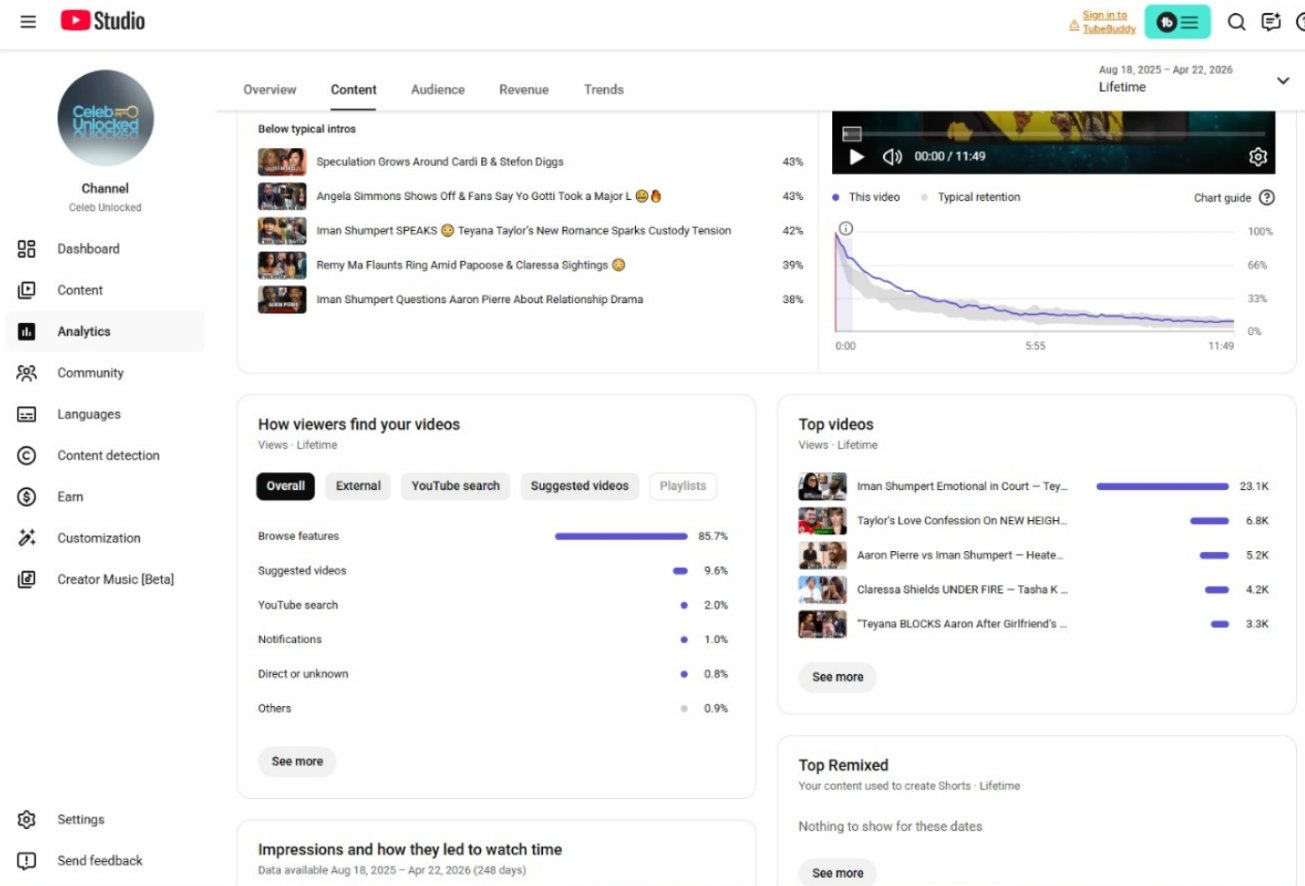Switch to the Audience tab

pos(437,90)
